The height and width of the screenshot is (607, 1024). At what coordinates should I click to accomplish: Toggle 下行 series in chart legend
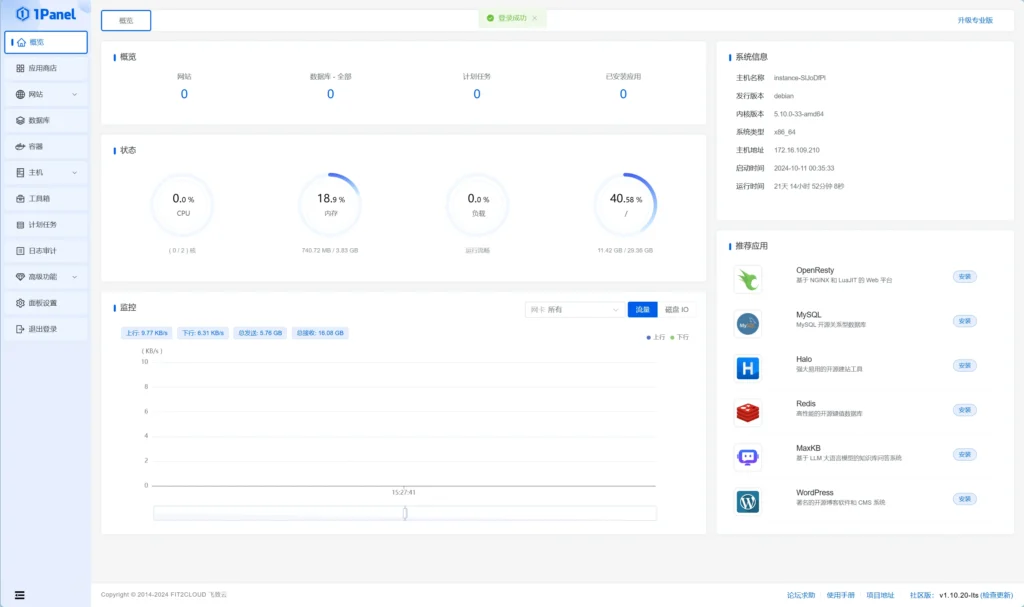(679, 337)
